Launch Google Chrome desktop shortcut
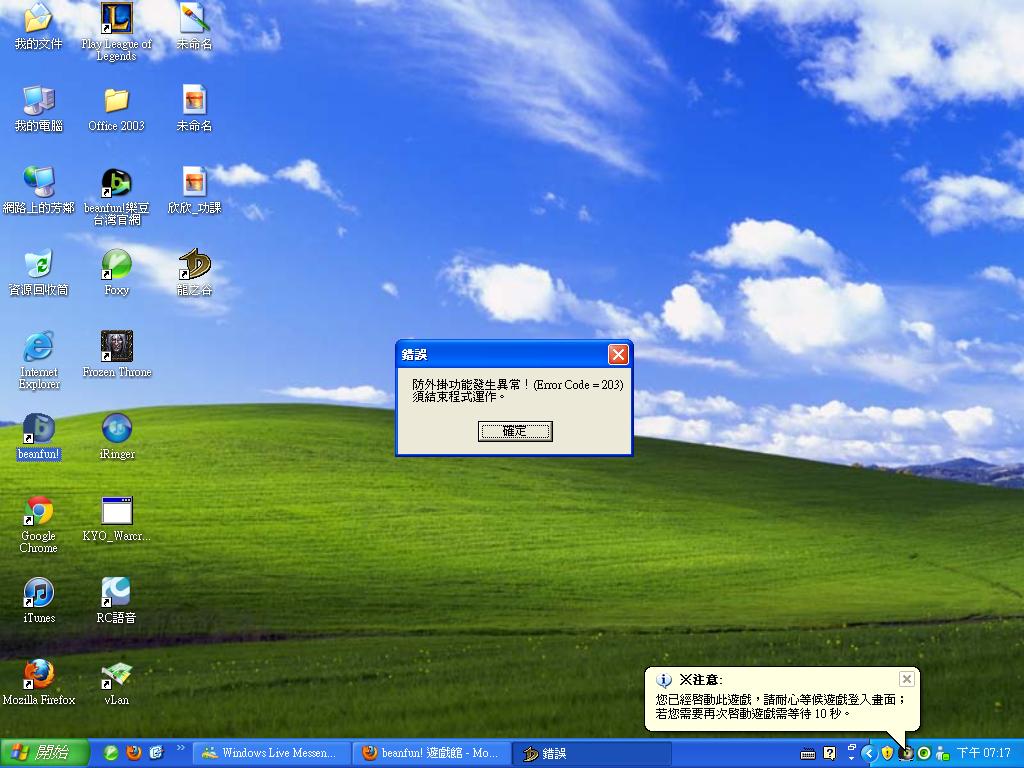Screen dimensions: 1024x768 coord(38,524)
